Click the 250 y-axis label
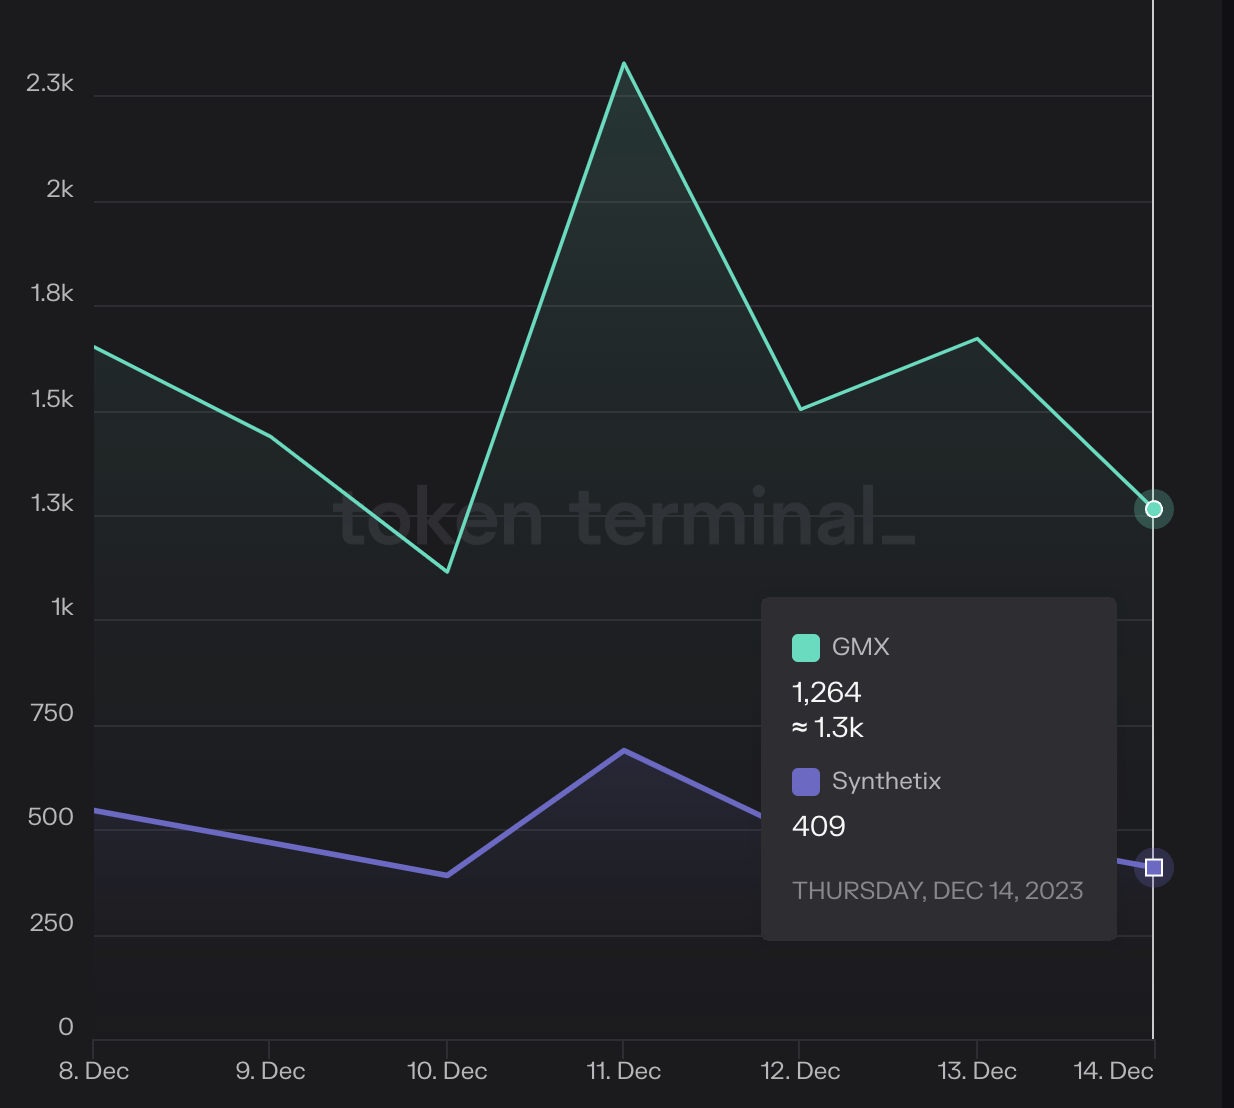The image size is (1234, 1108). [x=52, y=923]
